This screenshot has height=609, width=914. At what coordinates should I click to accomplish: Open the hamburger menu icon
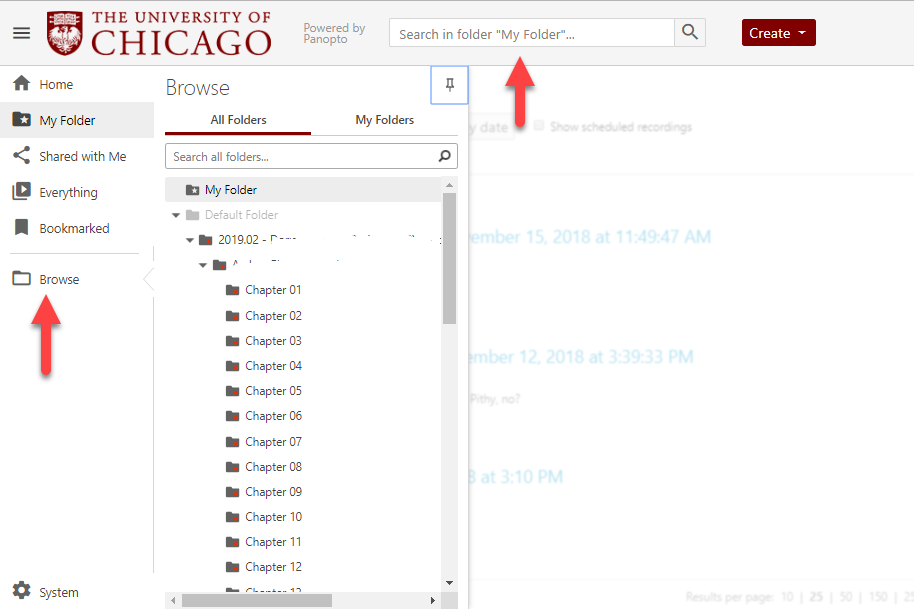(x=21, y=33)
